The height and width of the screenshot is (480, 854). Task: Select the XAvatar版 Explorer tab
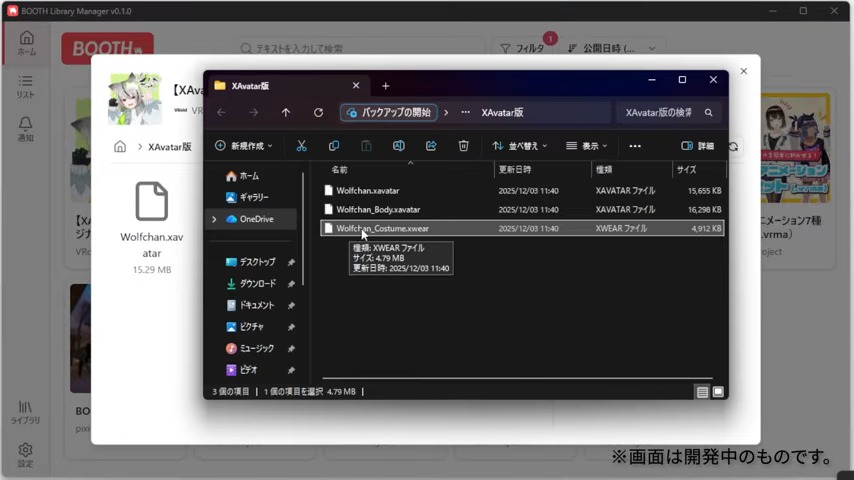(x=280, y=86)
